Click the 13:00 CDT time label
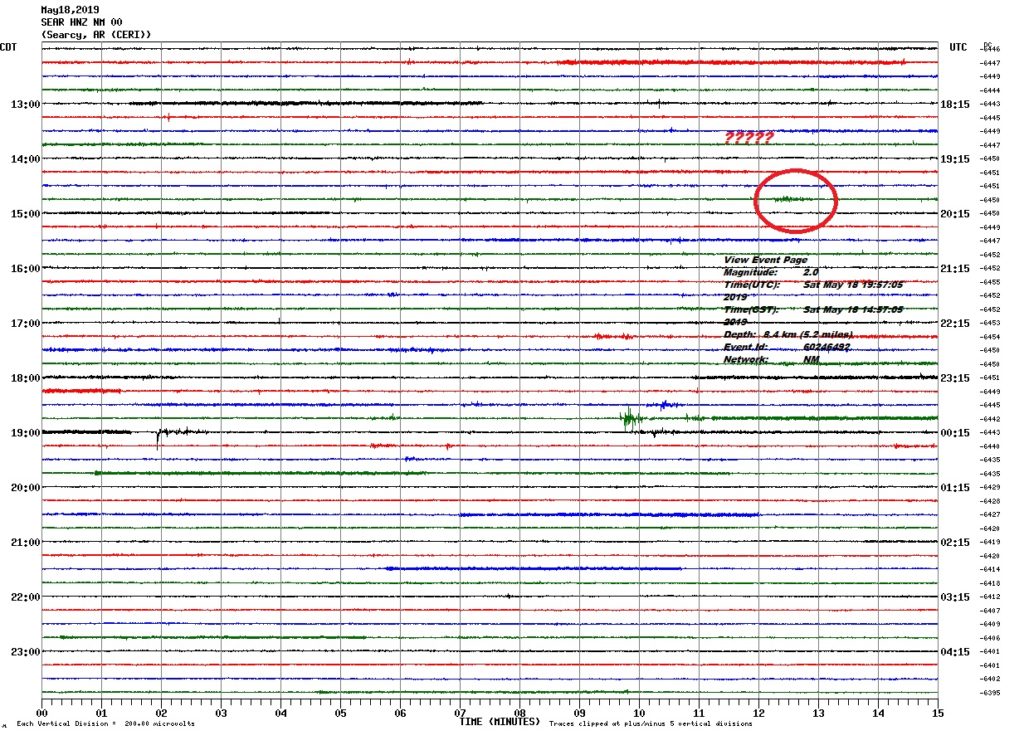The height and width of the screenshot is (755, 1024). tap(24, 104)
